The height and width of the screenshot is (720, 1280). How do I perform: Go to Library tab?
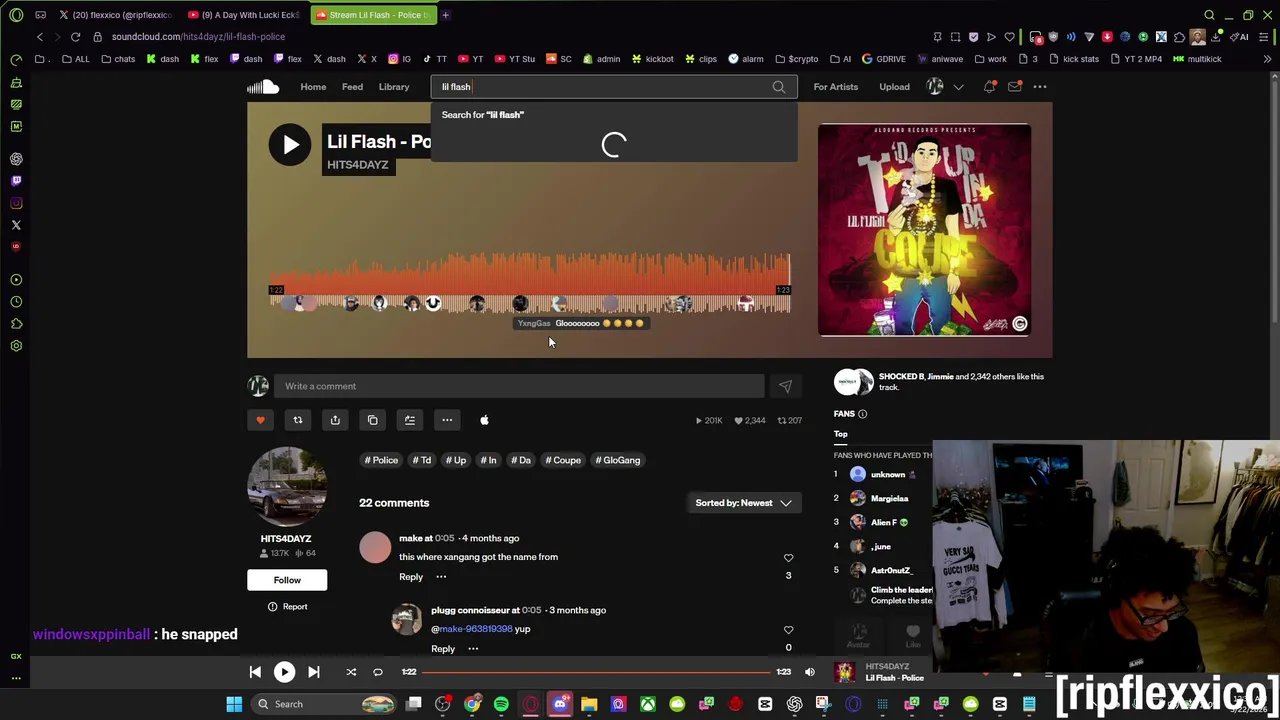(x=394, y=87)
